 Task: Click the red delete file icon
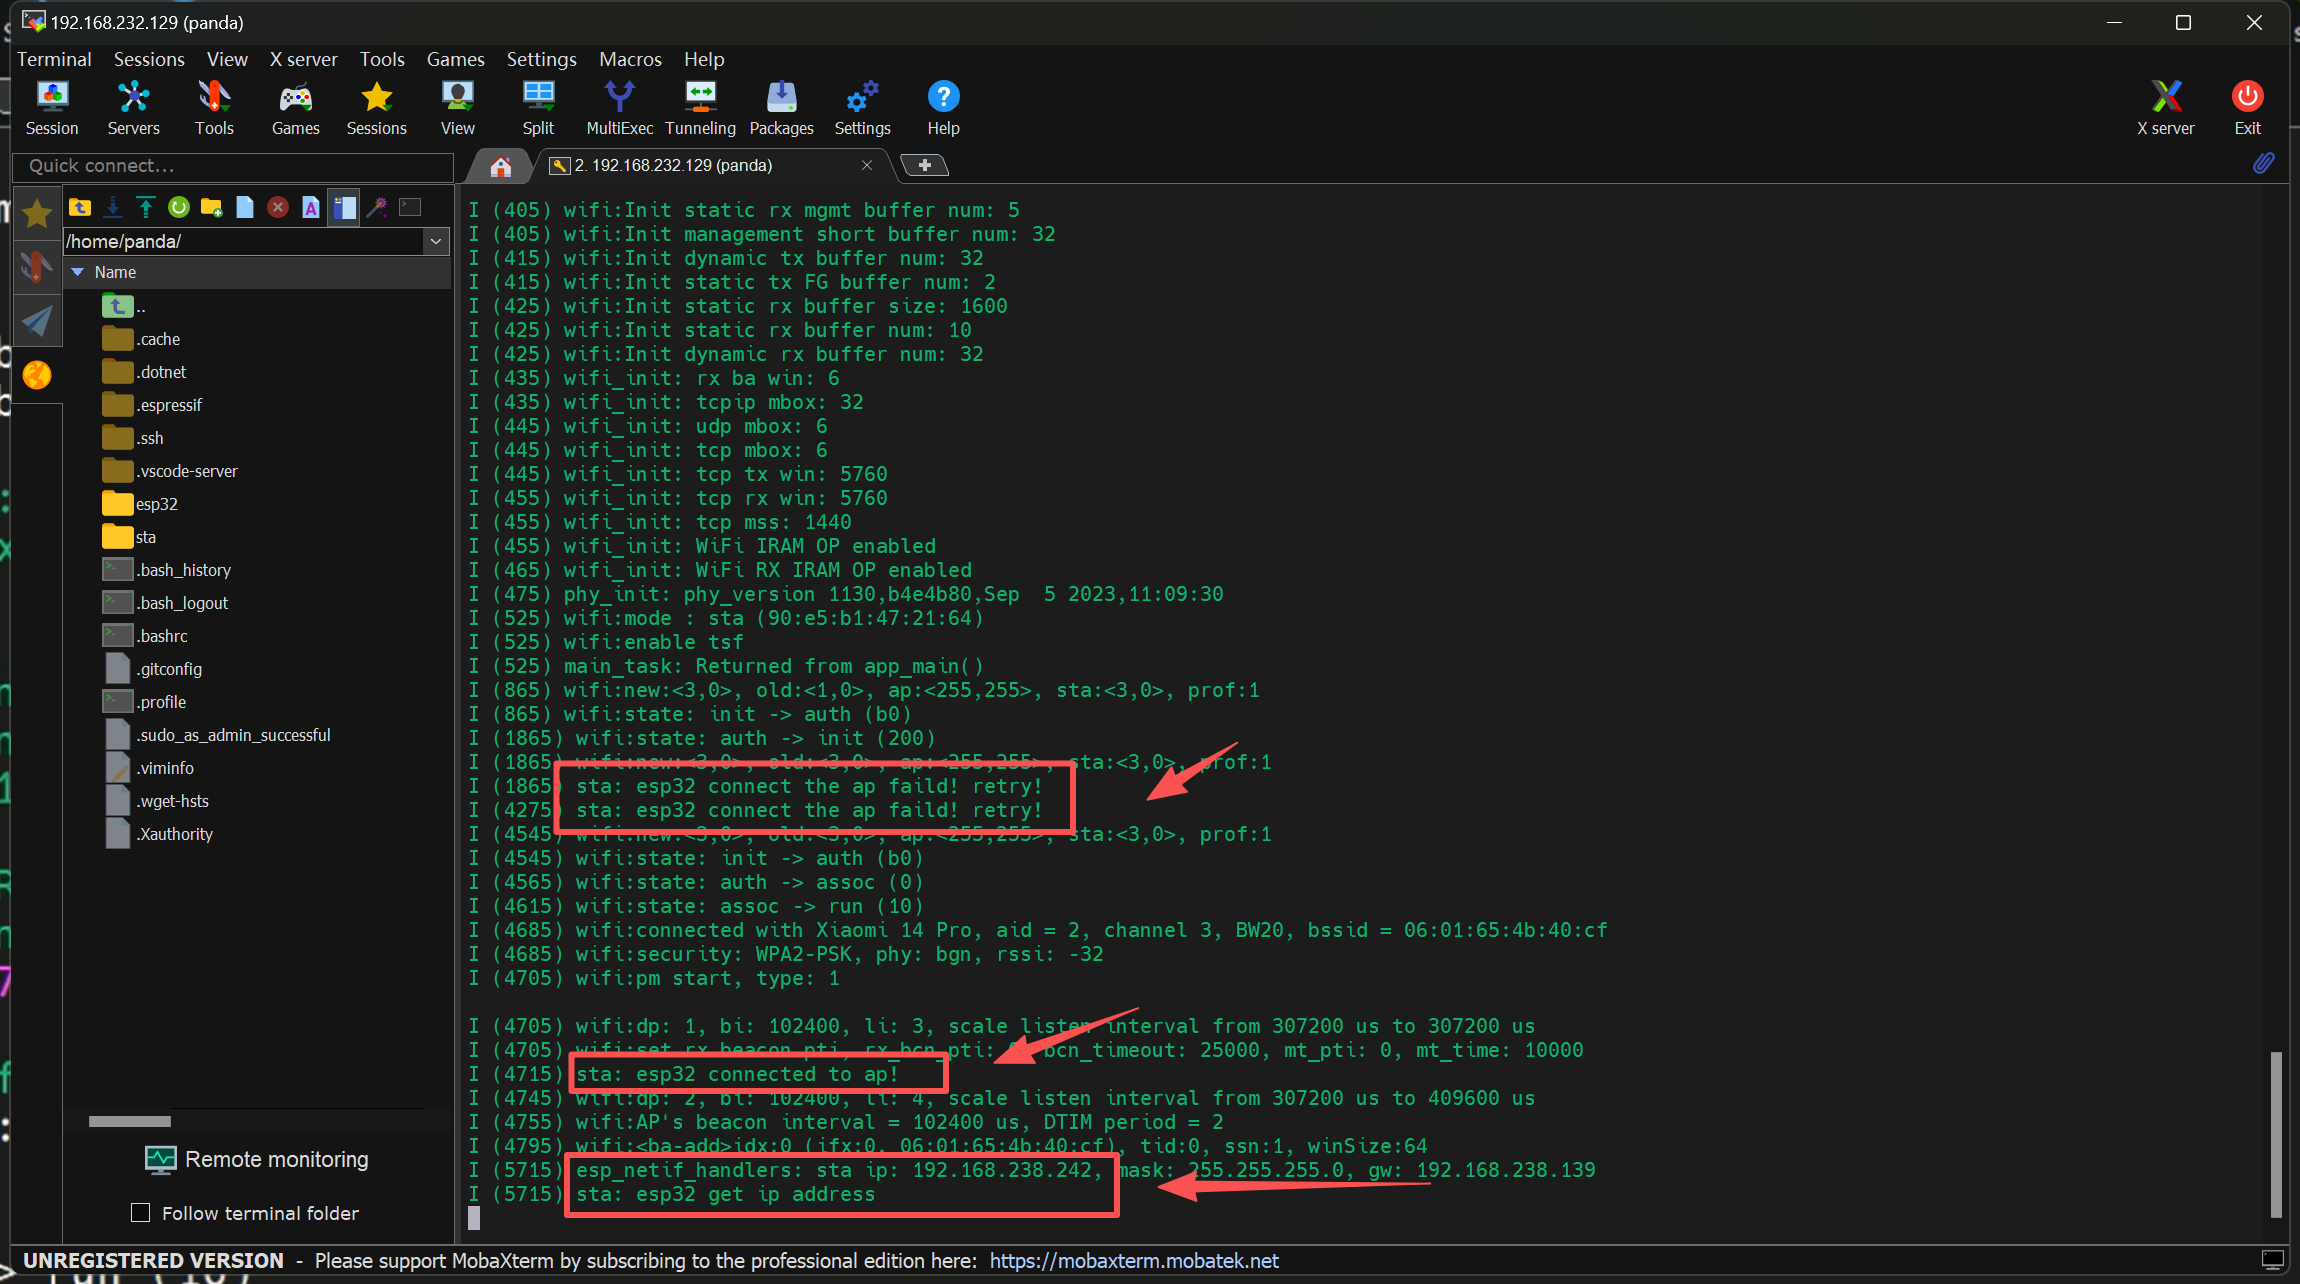pyautogui.click(x=278, y=207)
